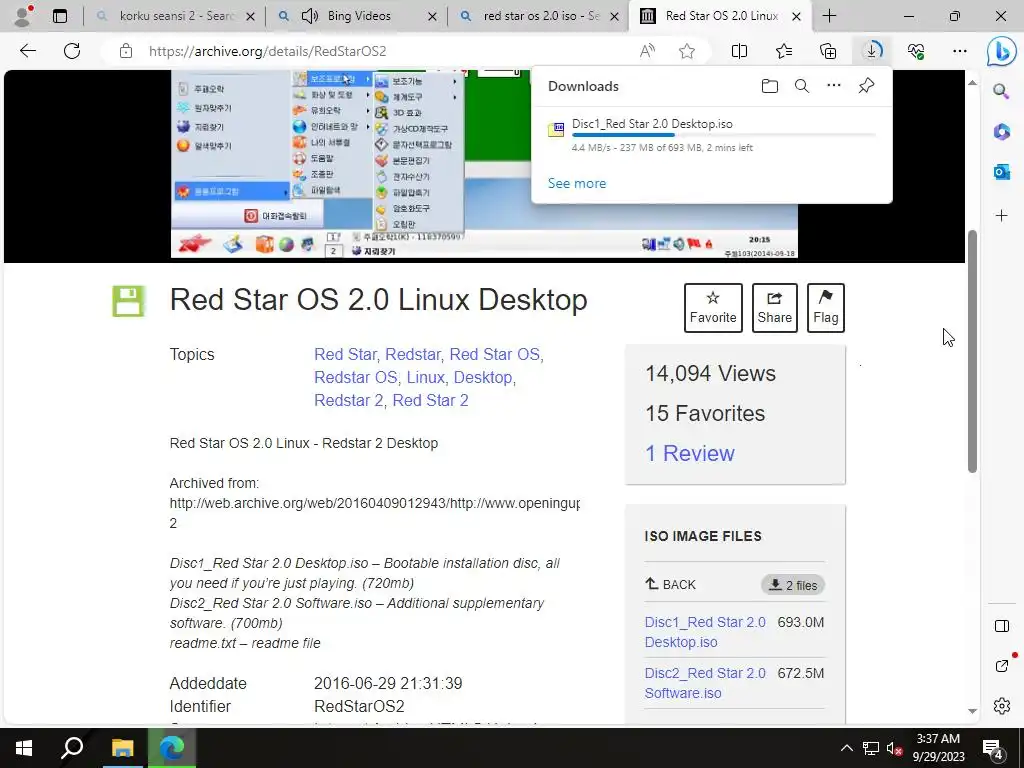Open a new browser tab

coord(829,16)
